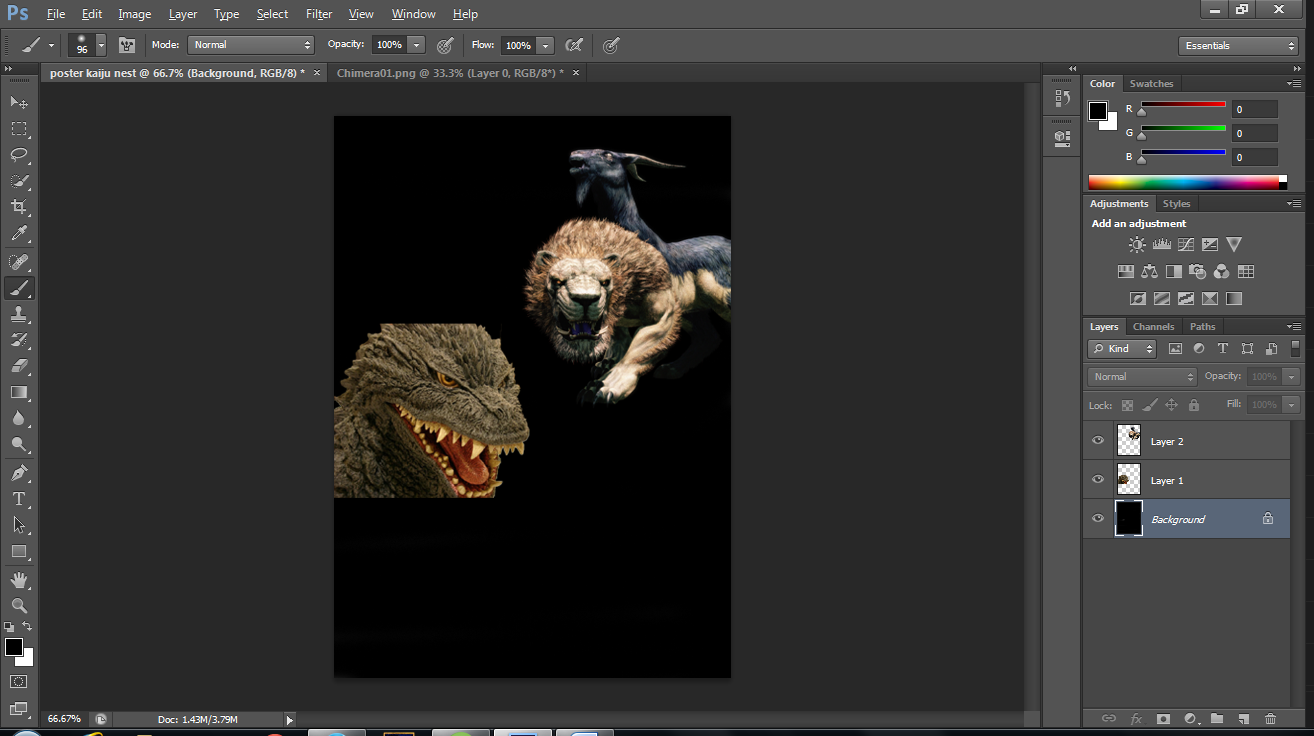1314x736 pixels.
Task: Switch to the Channels tab
Action: tap(1153, 327)
